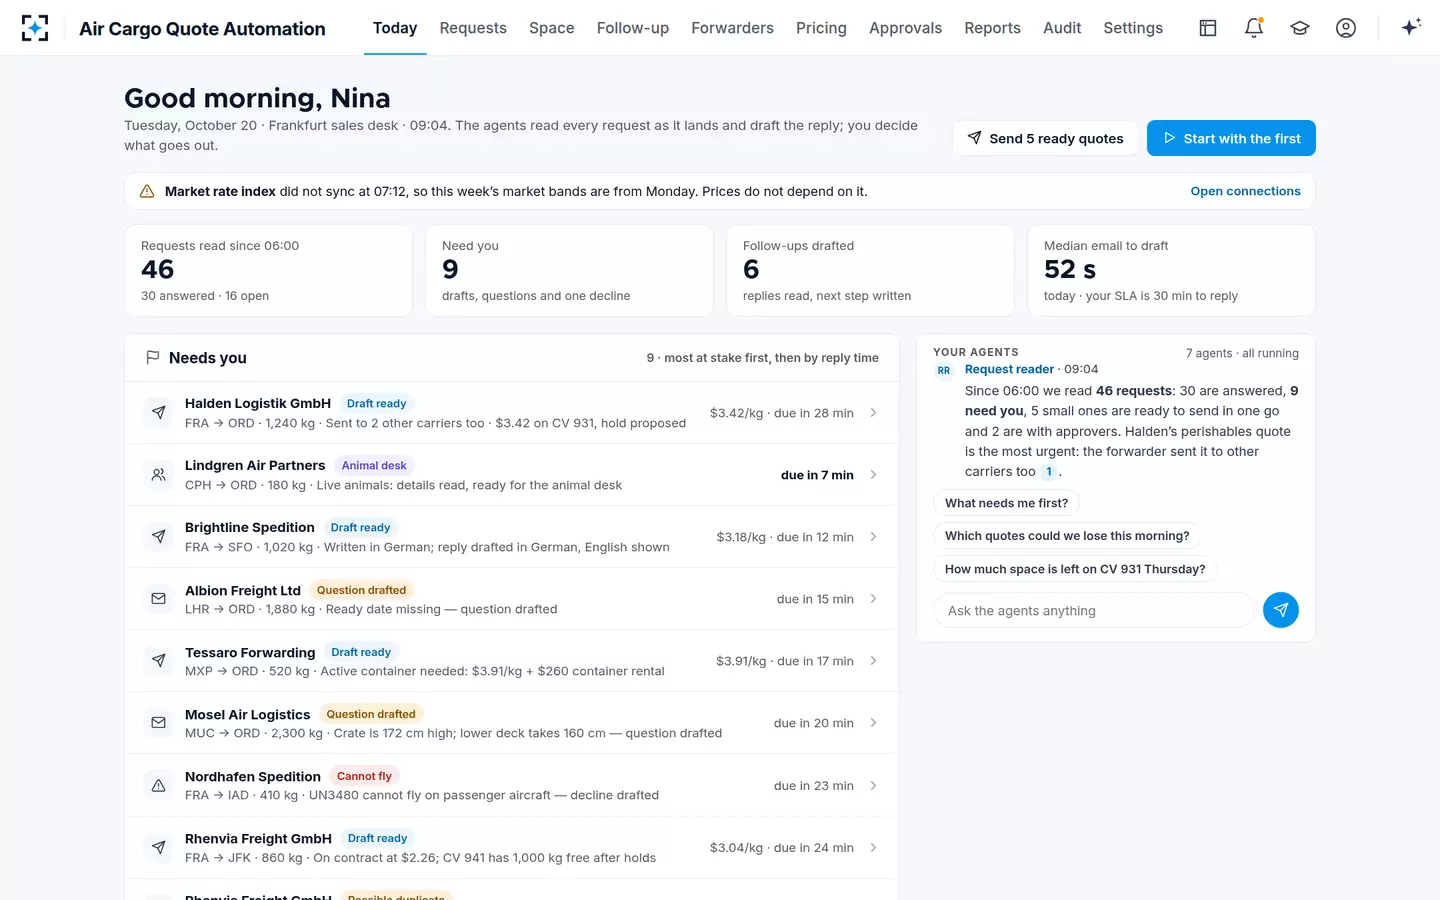The image size is (1440, 900).
Task: Open the user account profile icon
Action: pos(1346,28)
